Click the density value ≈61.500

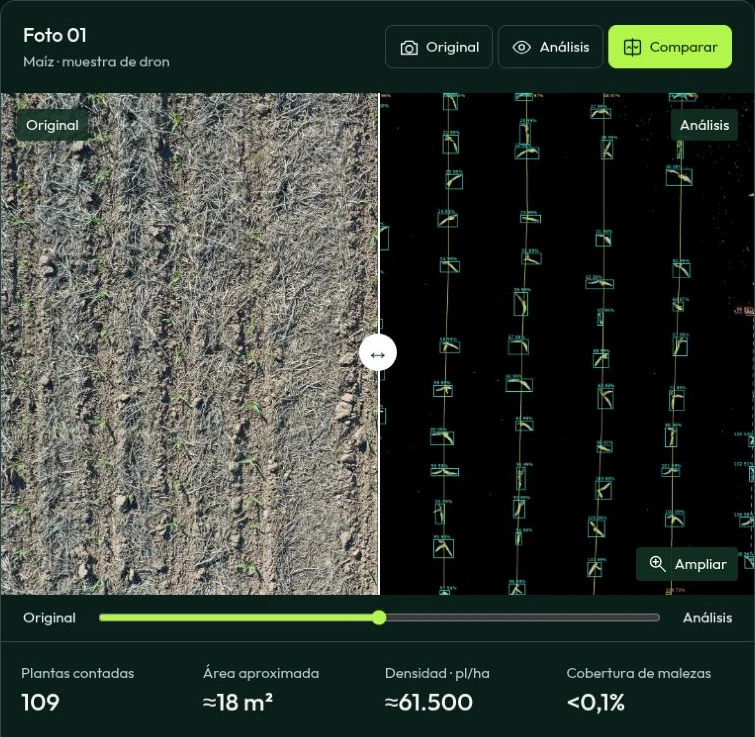429,702
